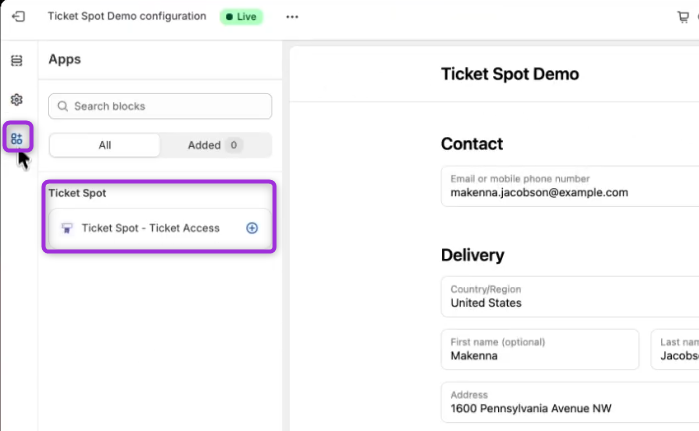Click the Last name field

pos(675,349)
